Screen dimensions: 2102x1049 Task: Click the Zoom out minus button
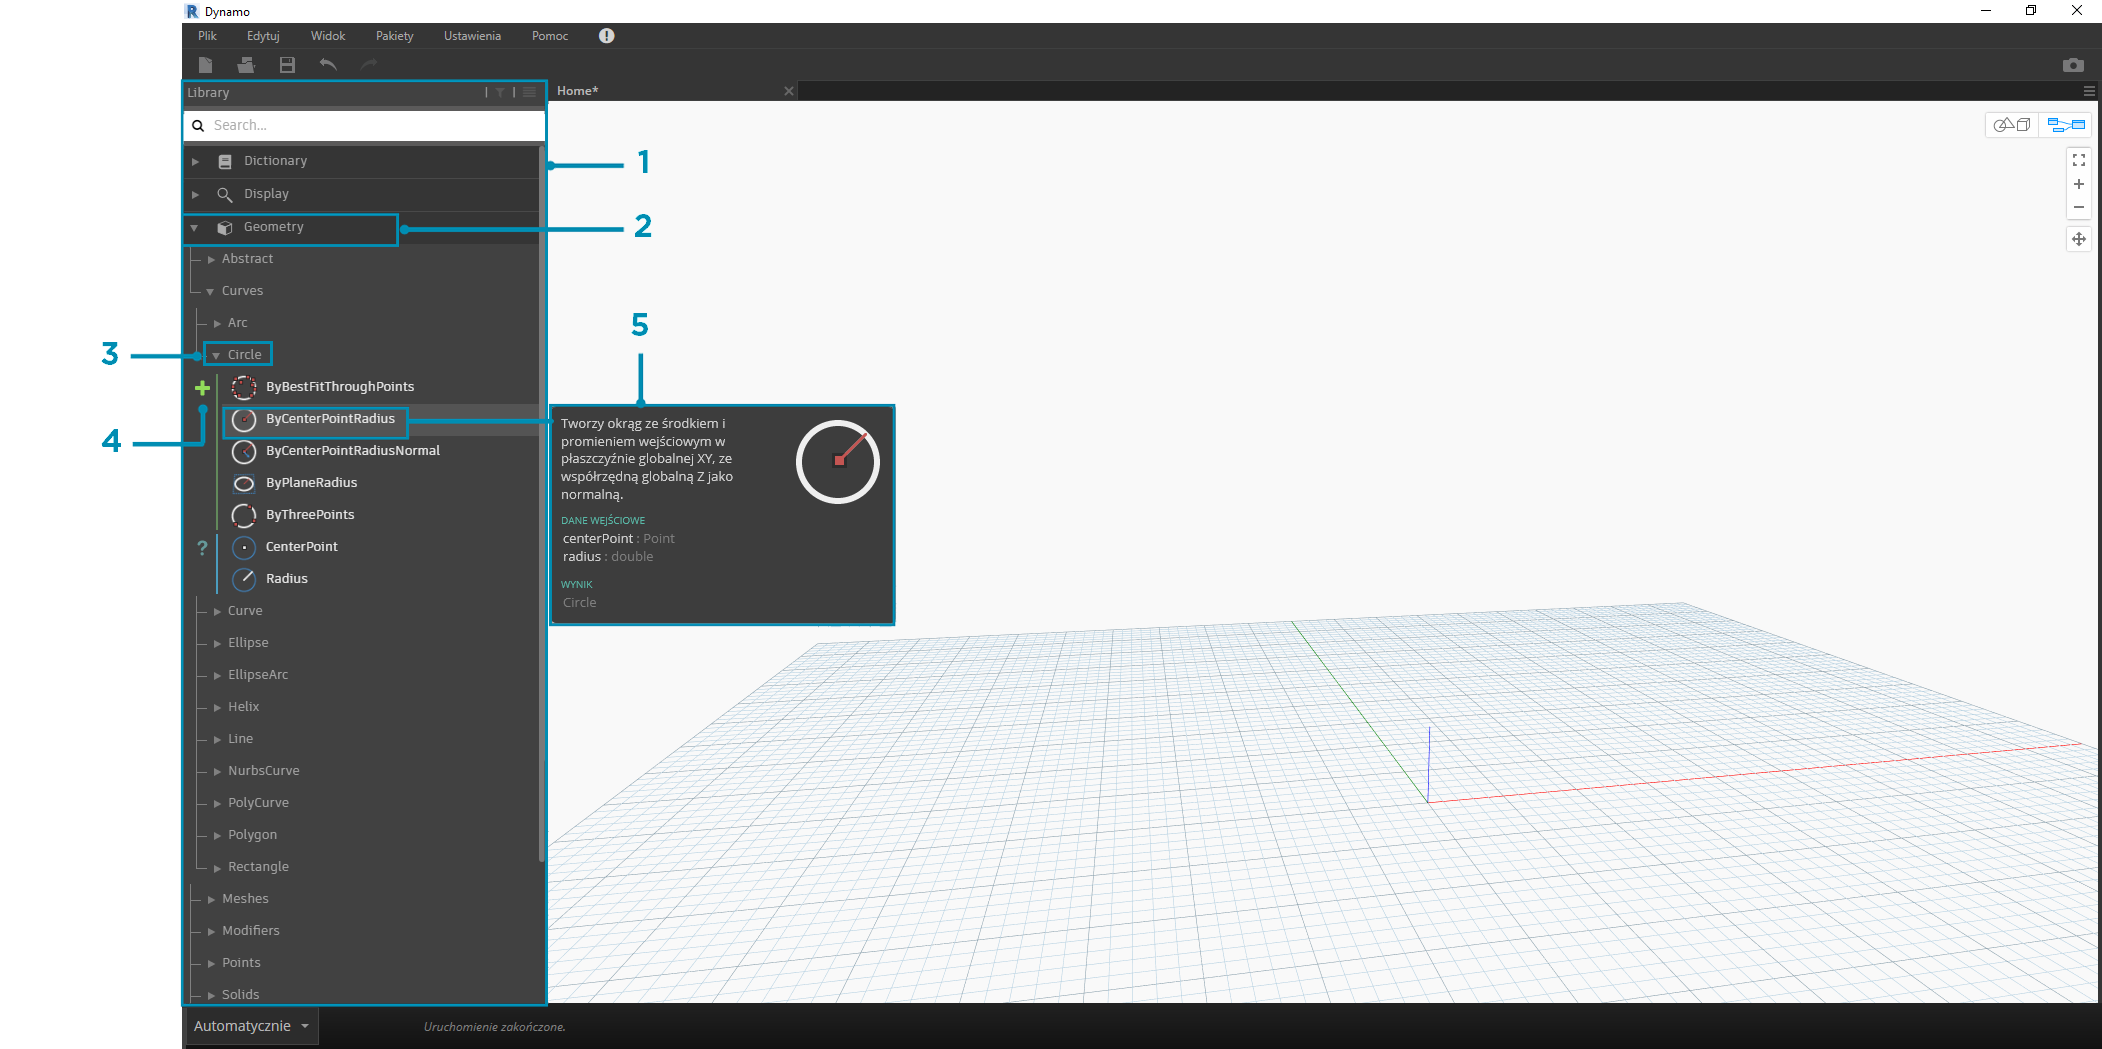pos(2079,207)
